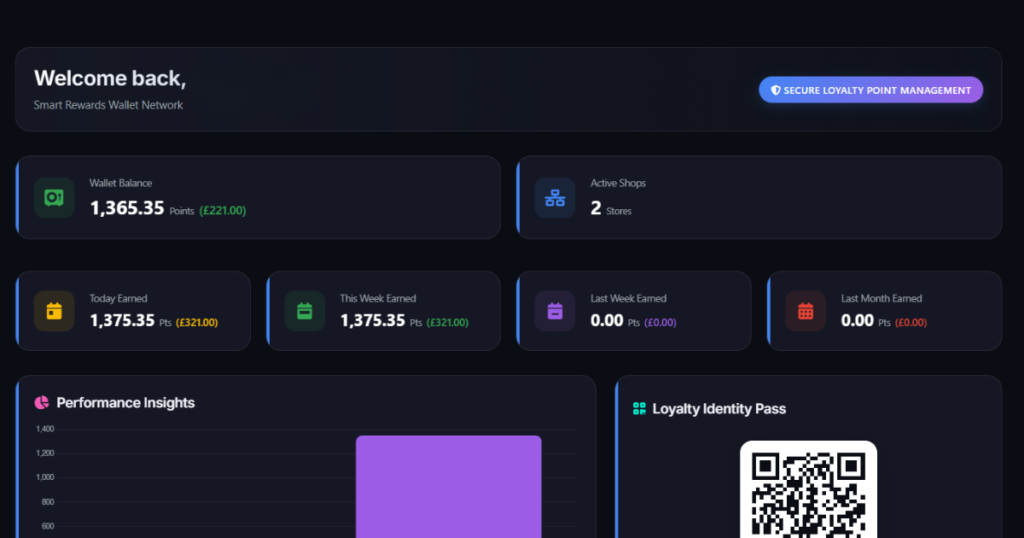
Task: Click the "Performance Insights" heading
Action: [x=125, y=403]
